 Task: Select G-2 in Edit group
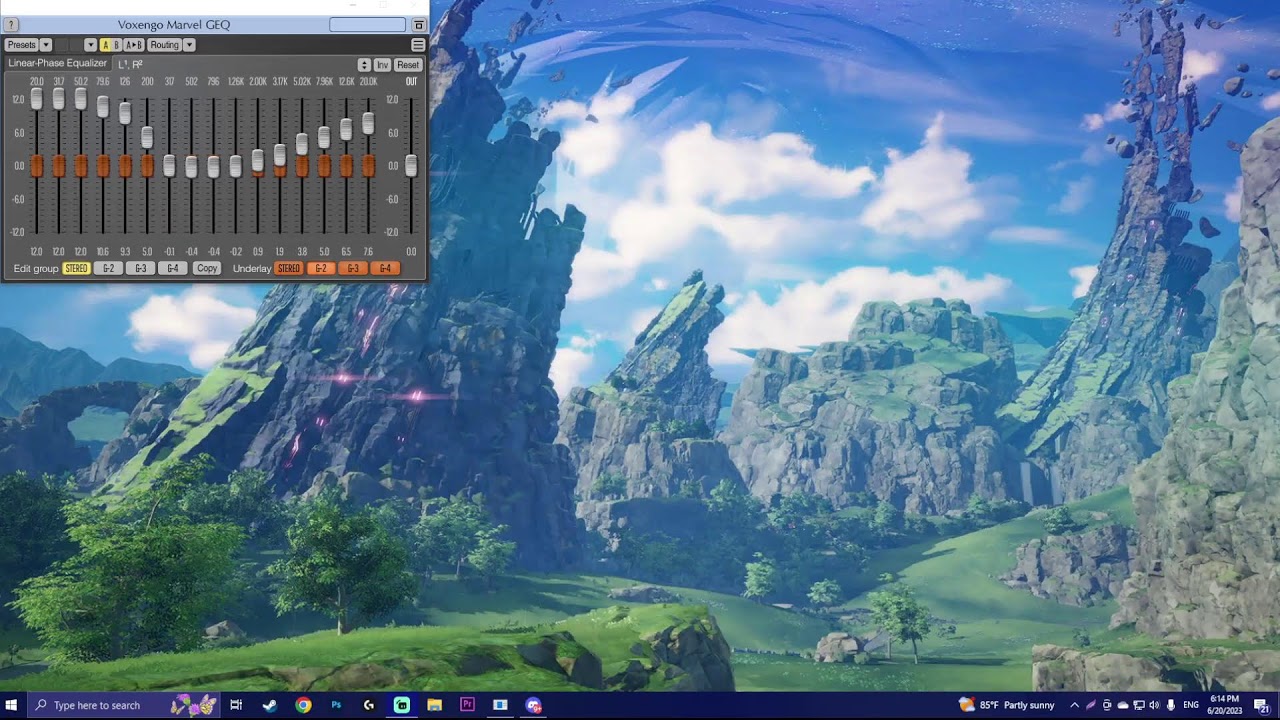pyautogui.click(x=109, y=268)
